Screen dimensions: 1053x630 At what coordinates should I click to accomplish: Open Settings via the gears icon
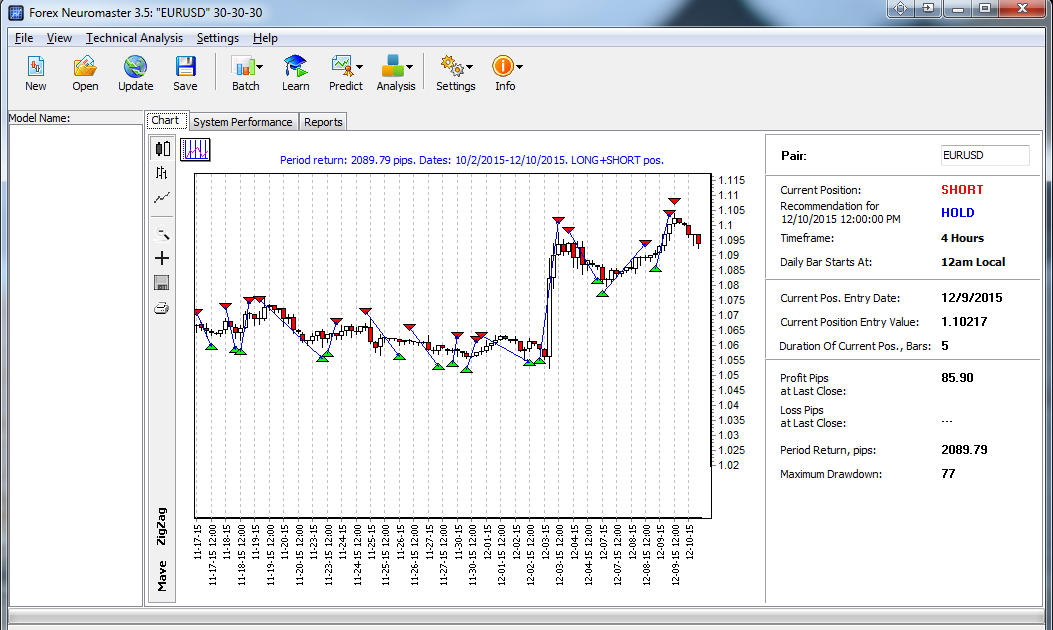(x=452, y=67)
